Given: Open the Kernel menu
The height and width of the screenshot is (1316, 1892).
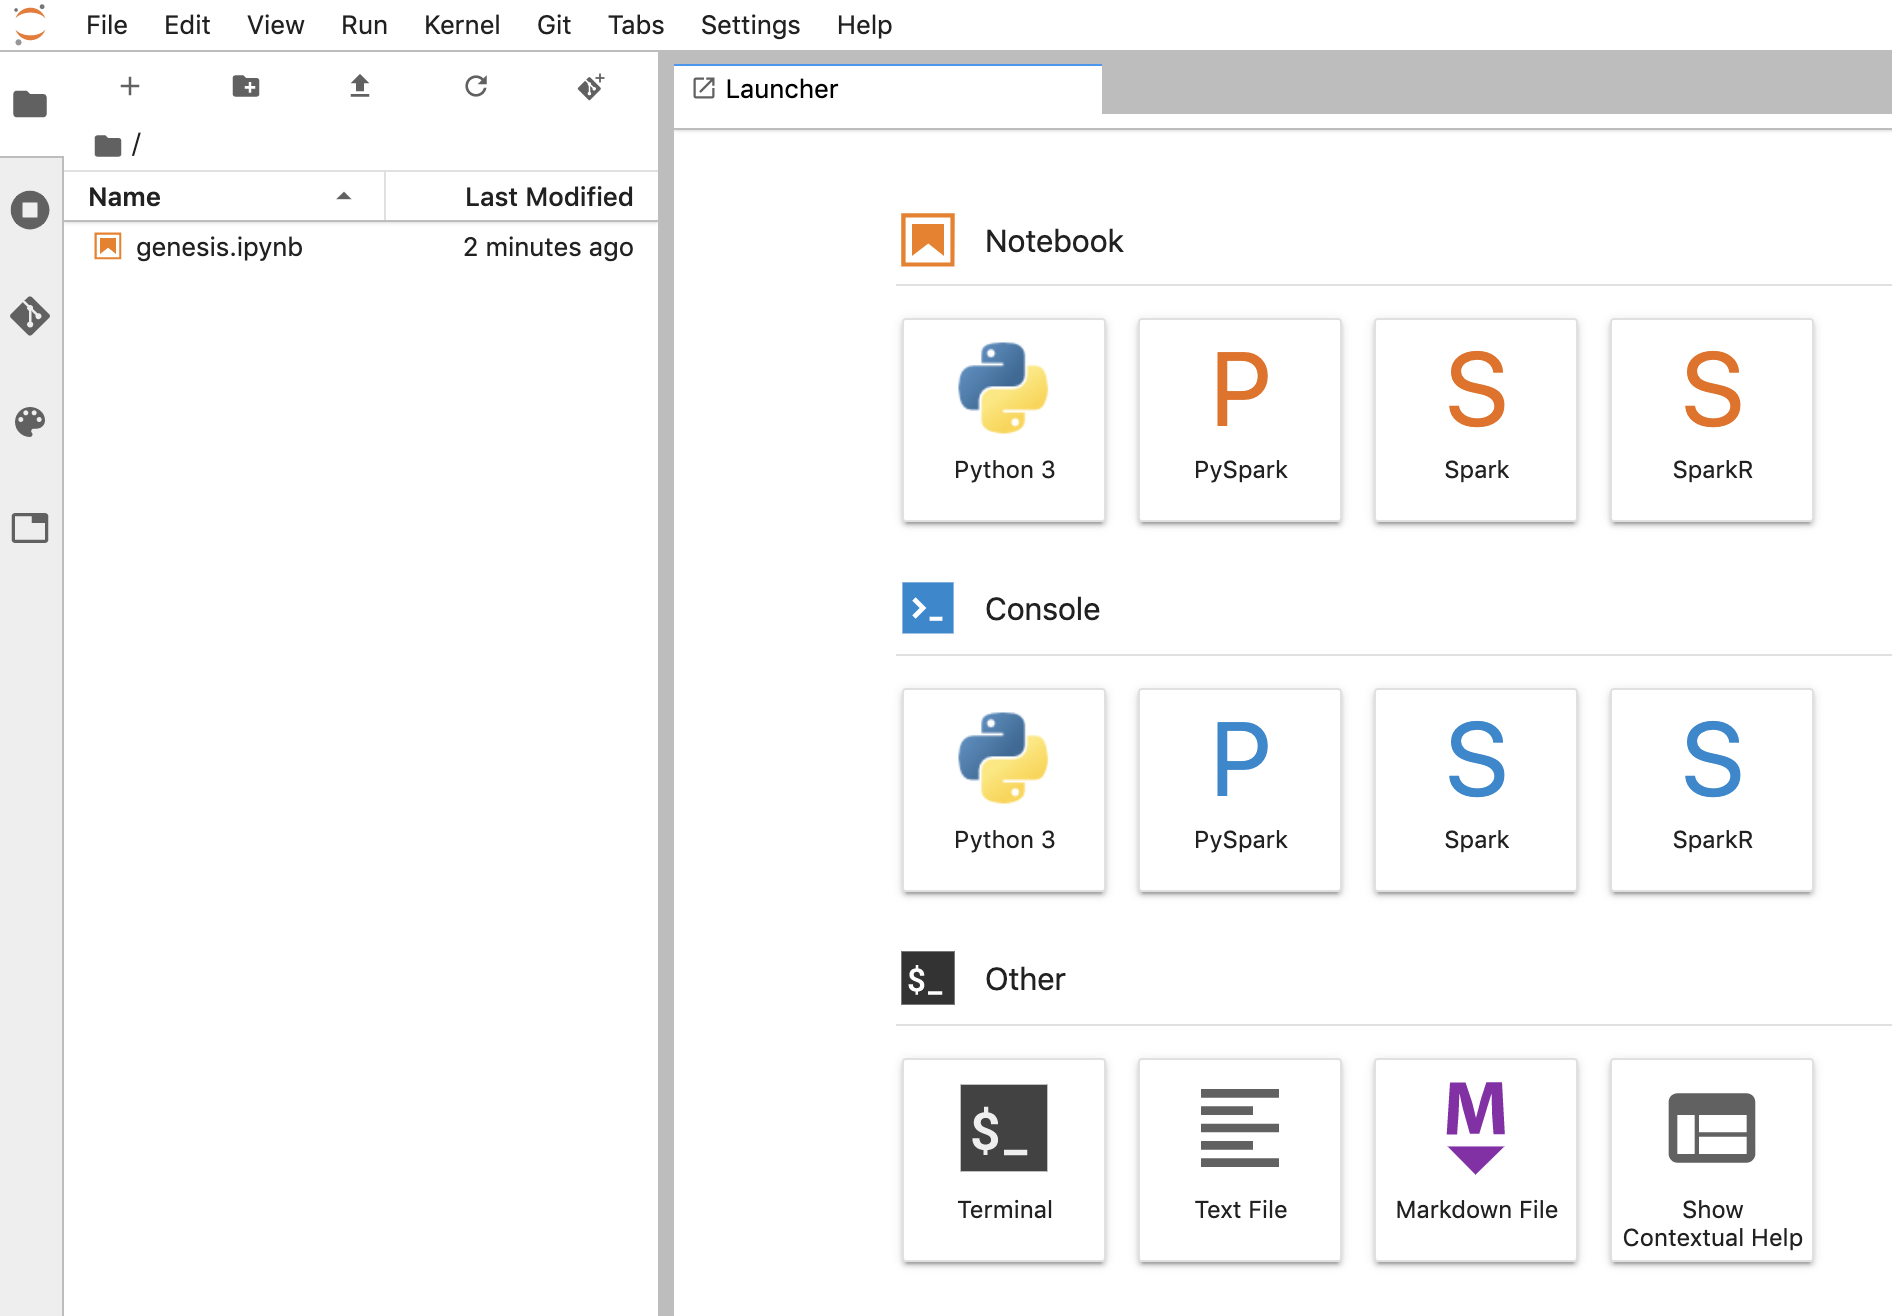Looking at the screenshot, I should pos(461,25).
